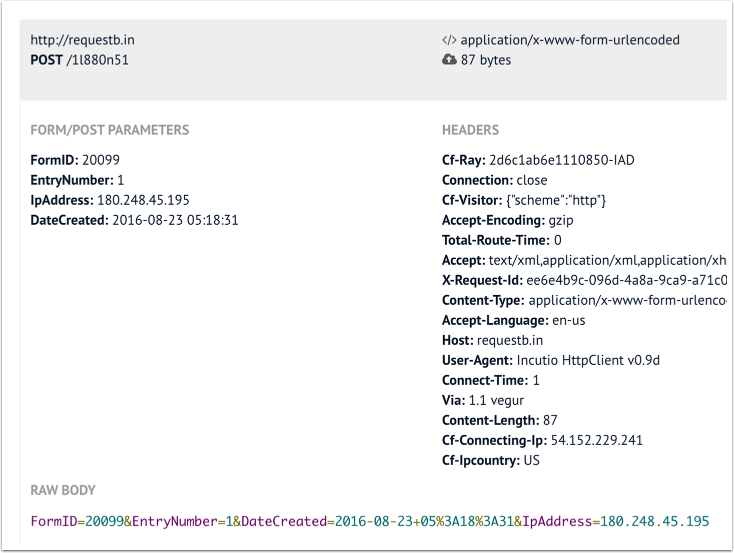
Task: Select the POST /1l880n51 request path
Action: (x=80, y=60)
